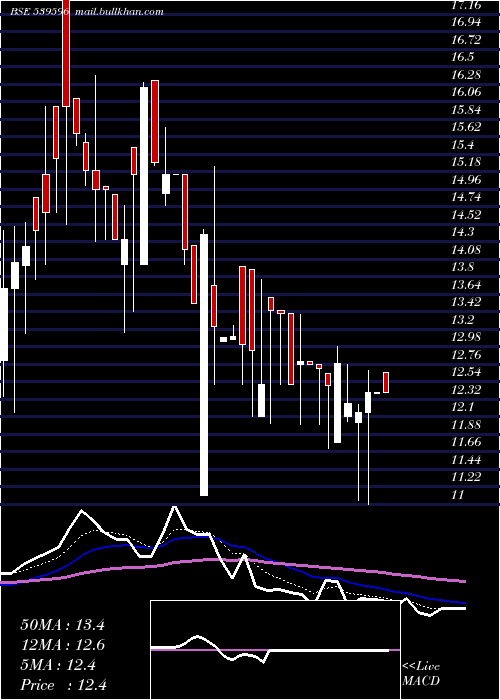Click the 11.66 price axis label
The image size is (500, 700).
point(466,442)
